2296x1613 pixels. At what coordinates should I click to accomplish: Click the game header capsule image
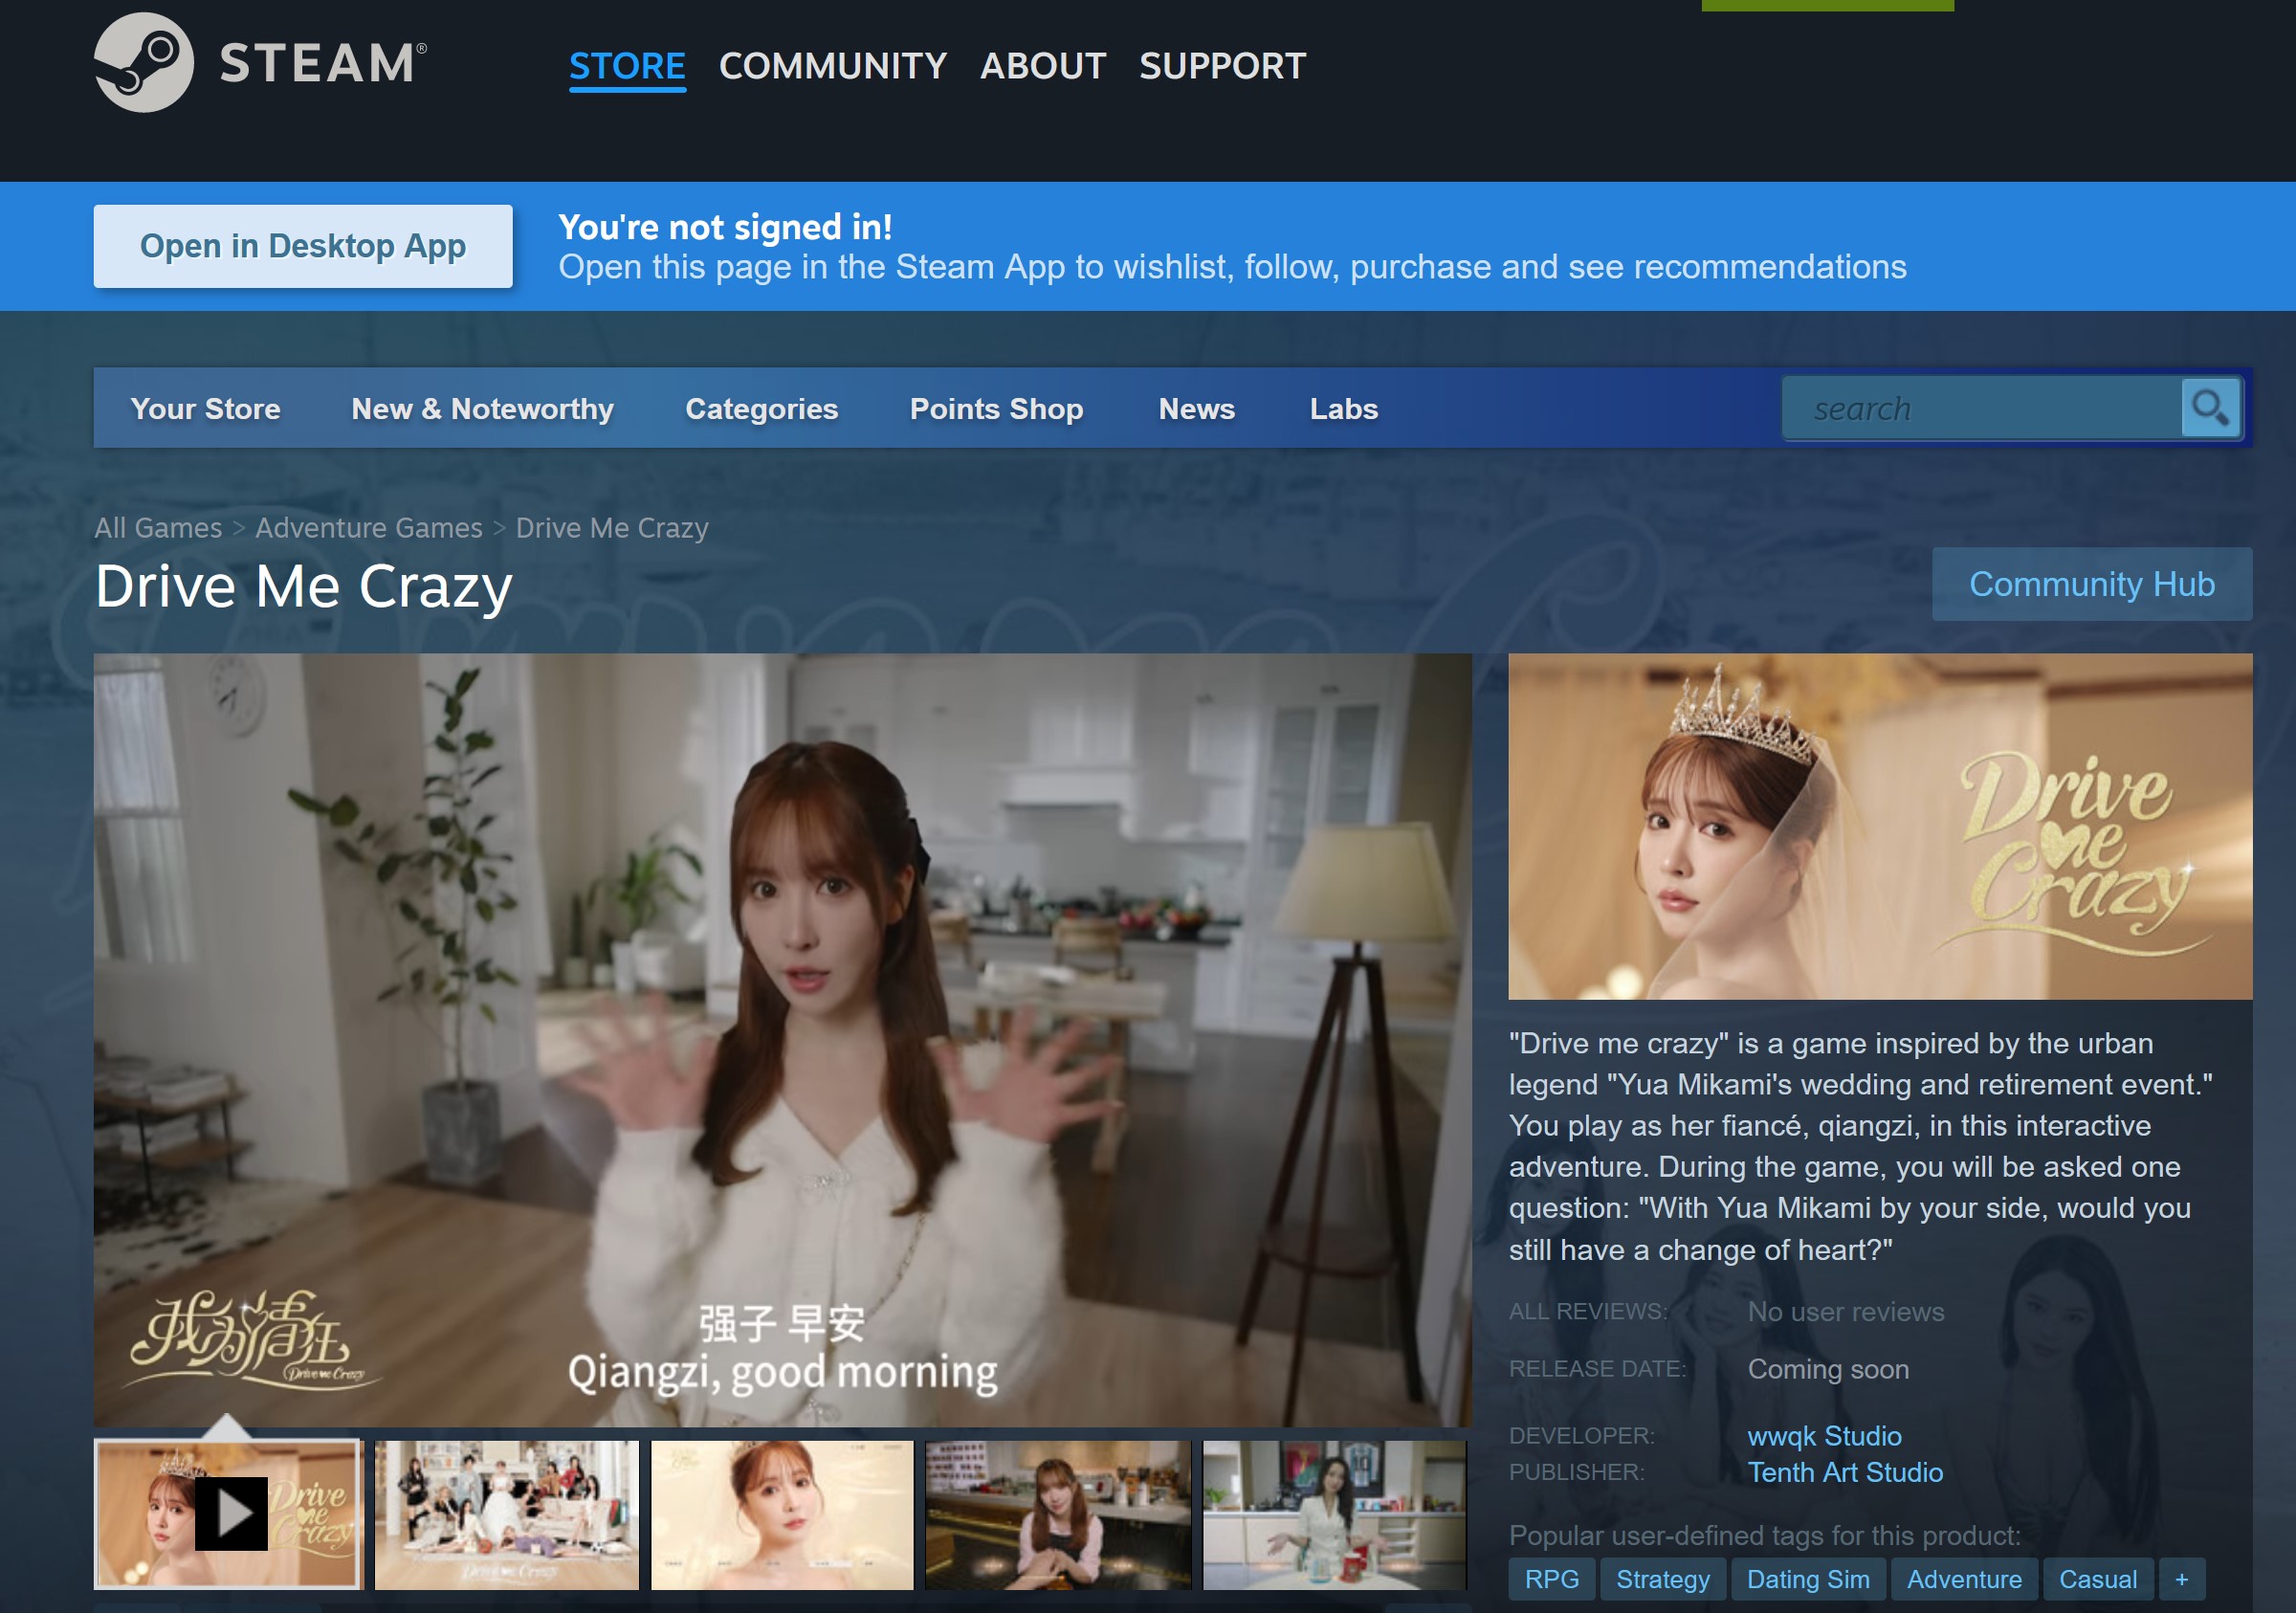coord(1880,826)
